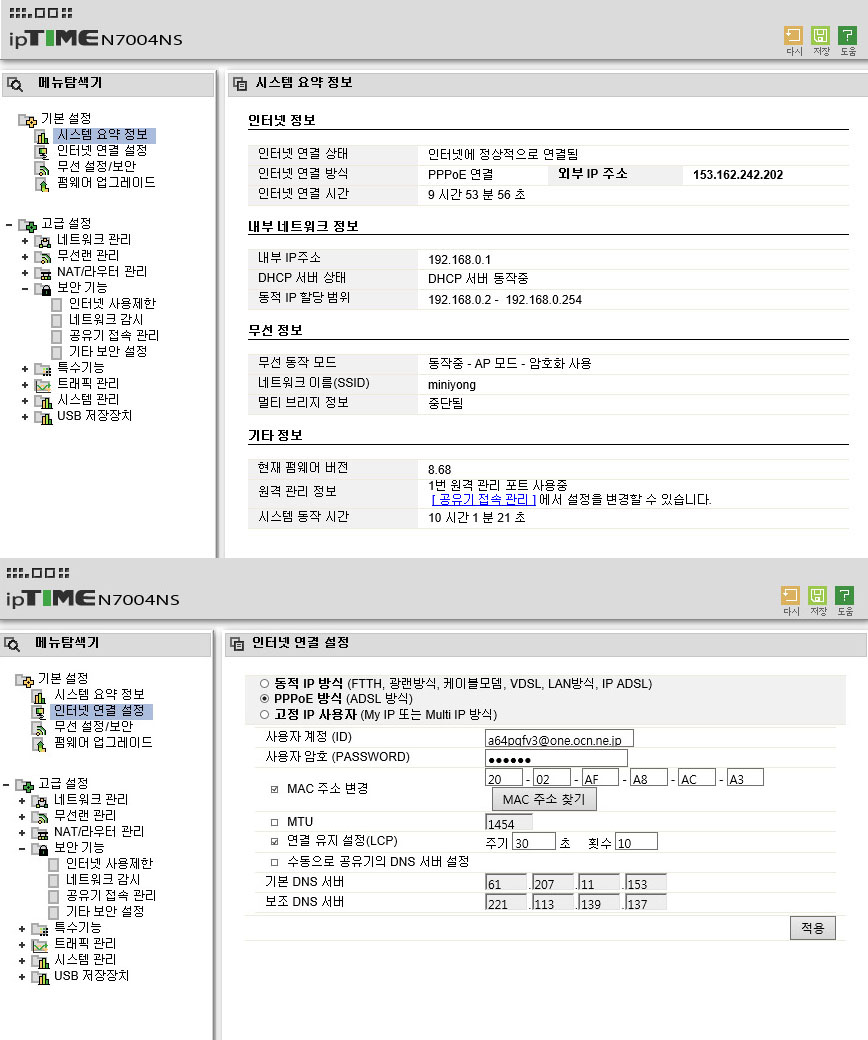Follow the 공유기 접속 관리 link
The width and height of the screenshot is (868, 1040).
pos(483,499)
